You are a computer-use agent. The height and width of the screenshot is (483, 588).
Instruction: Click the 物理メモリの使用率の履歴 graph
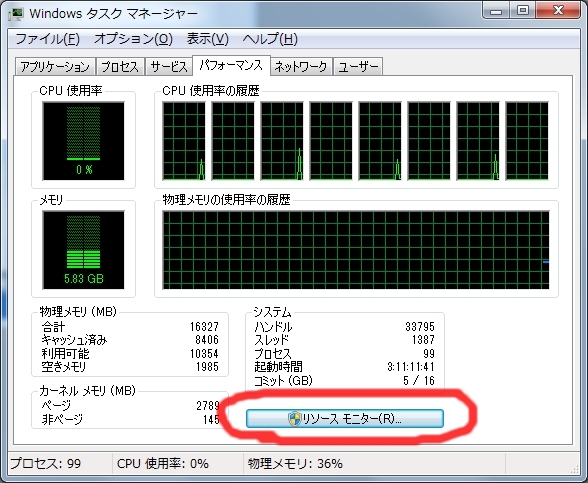[x=356, y=250]
